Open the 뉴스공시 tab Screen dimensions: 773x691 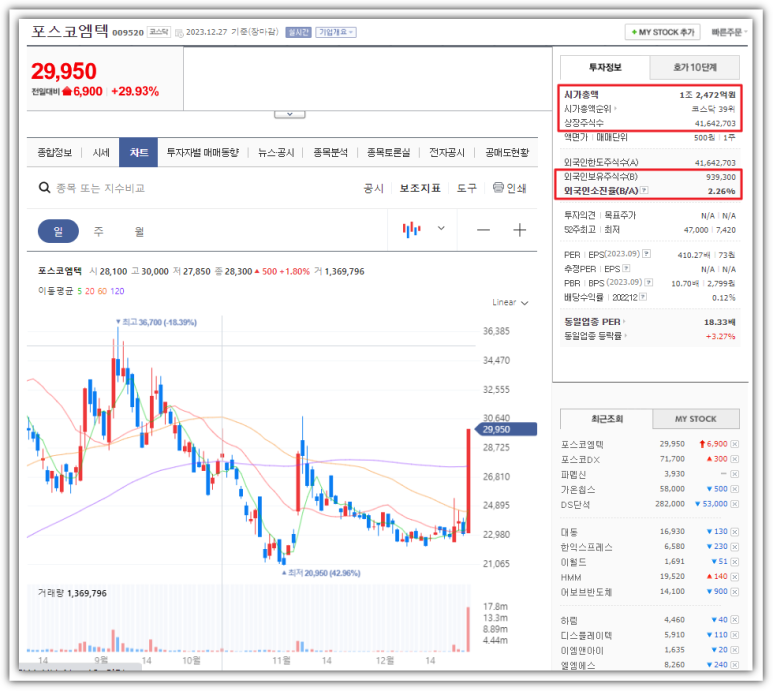pyautogui.click(x=276, y=152)
